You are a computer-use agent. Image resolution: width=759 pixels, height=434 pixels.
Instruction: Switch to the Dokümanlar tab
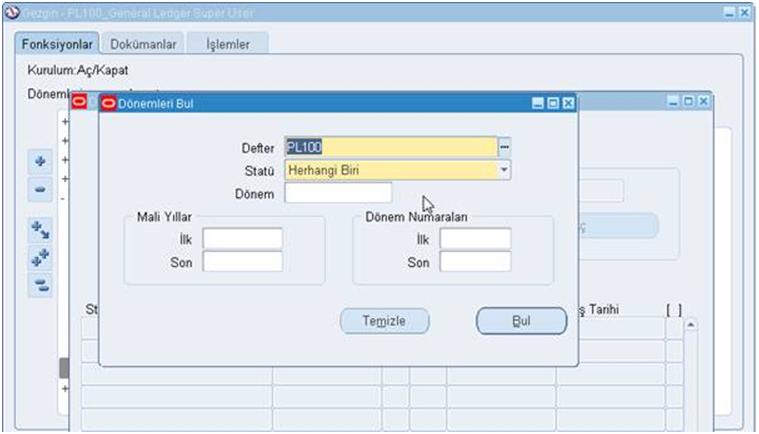point(143,45)
